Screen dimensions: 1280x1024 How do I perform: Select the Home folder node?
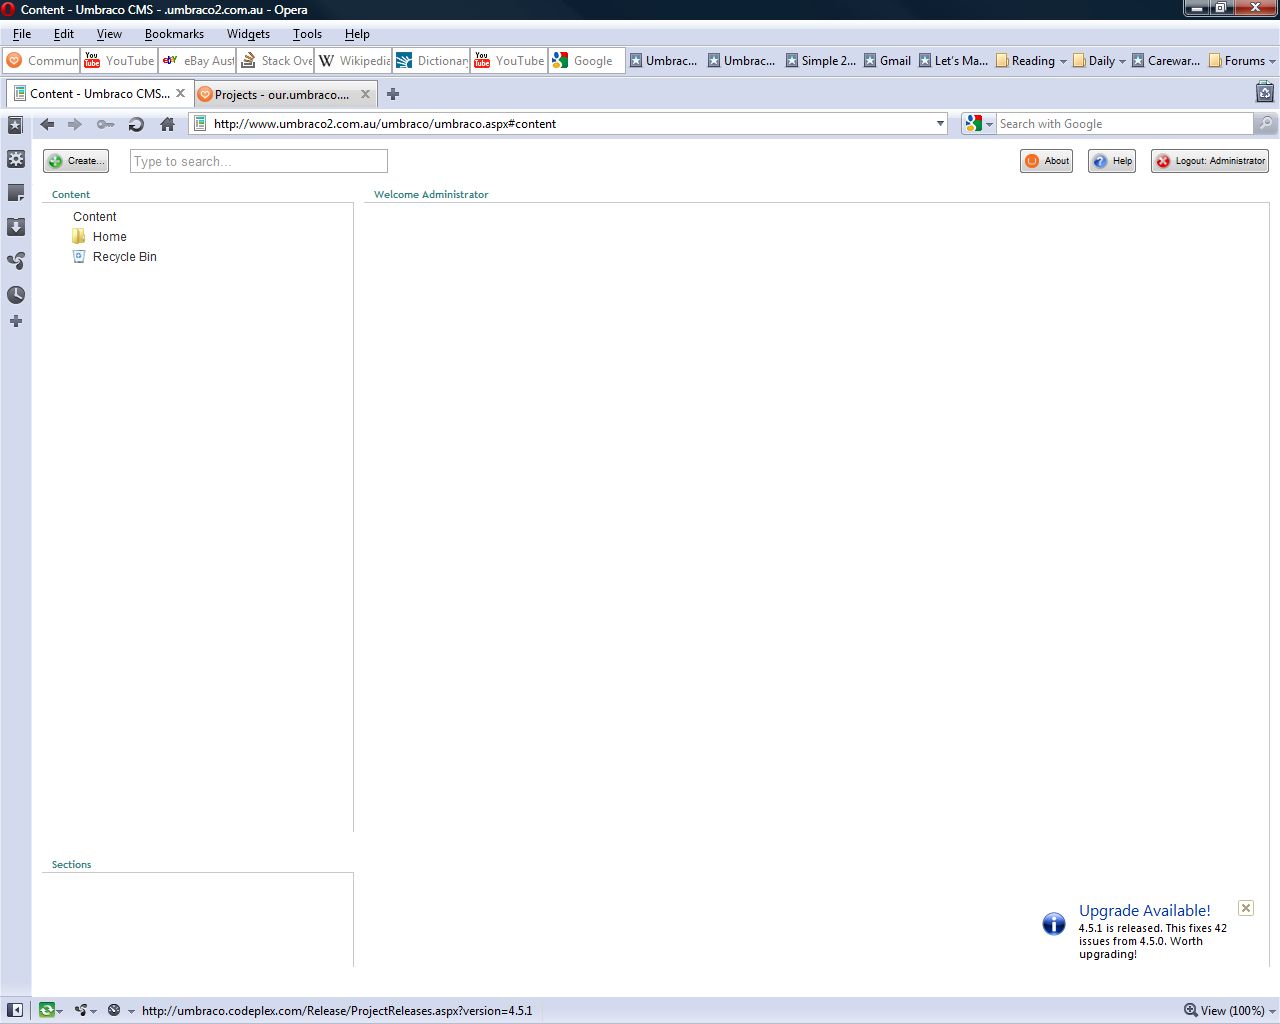tap(109, 237)
